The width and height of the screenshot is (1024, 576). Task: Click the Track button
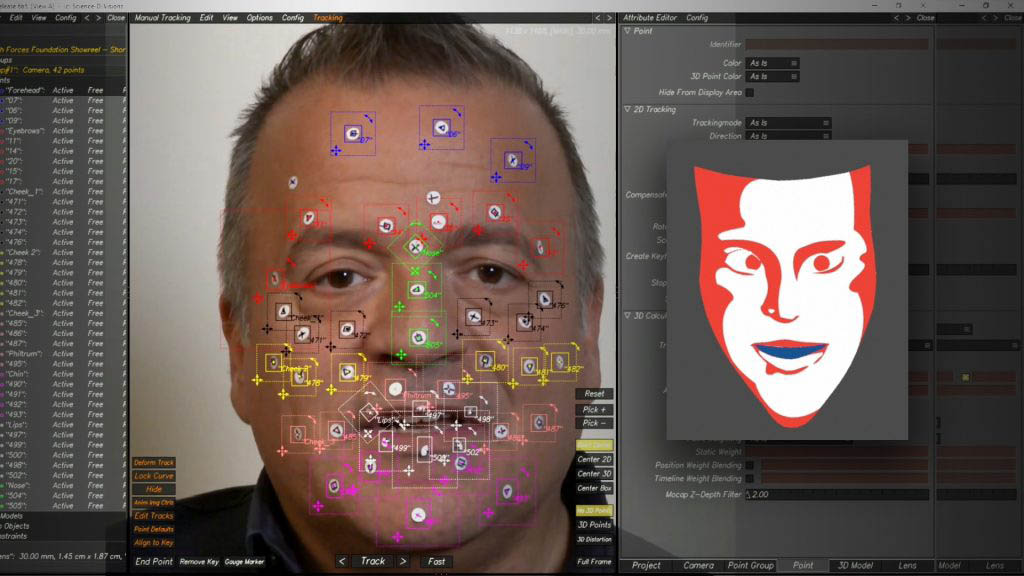[x=372, y=561]
